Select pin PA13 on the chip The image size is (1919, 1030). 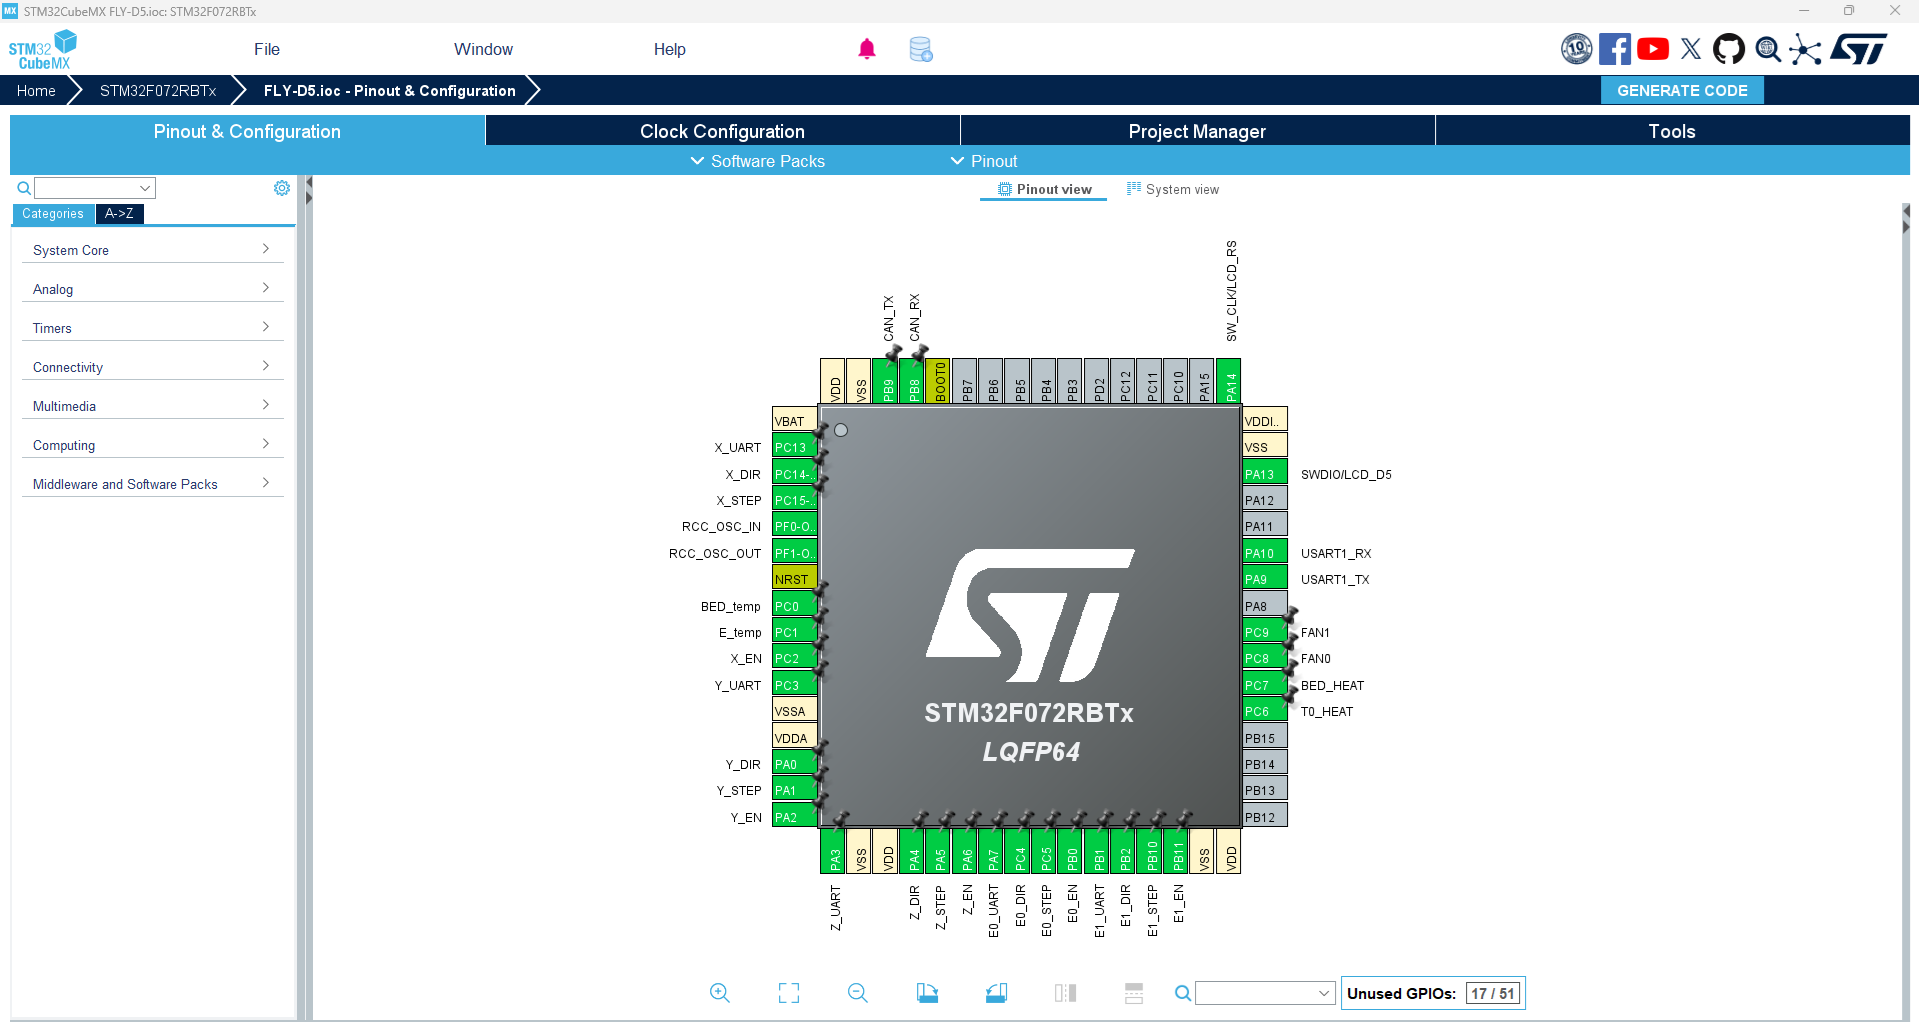pyautogui.click(x=1264, y=474)
